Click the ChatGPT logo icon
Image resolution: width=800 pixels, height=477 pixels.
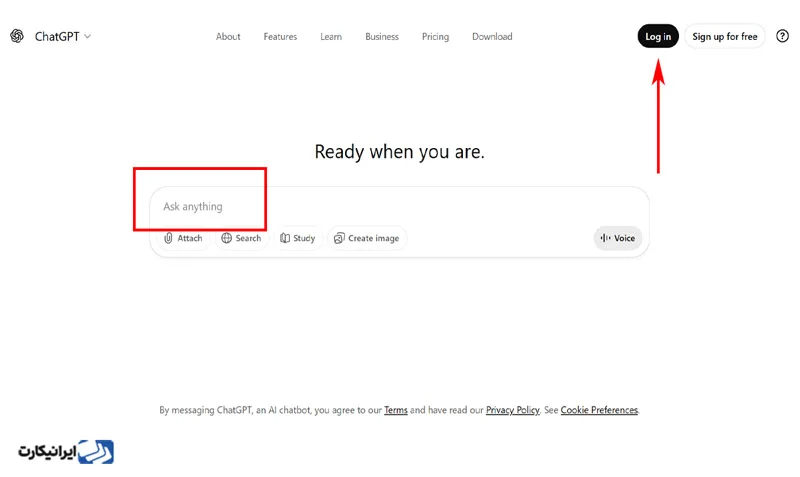[x=17, y=36]
